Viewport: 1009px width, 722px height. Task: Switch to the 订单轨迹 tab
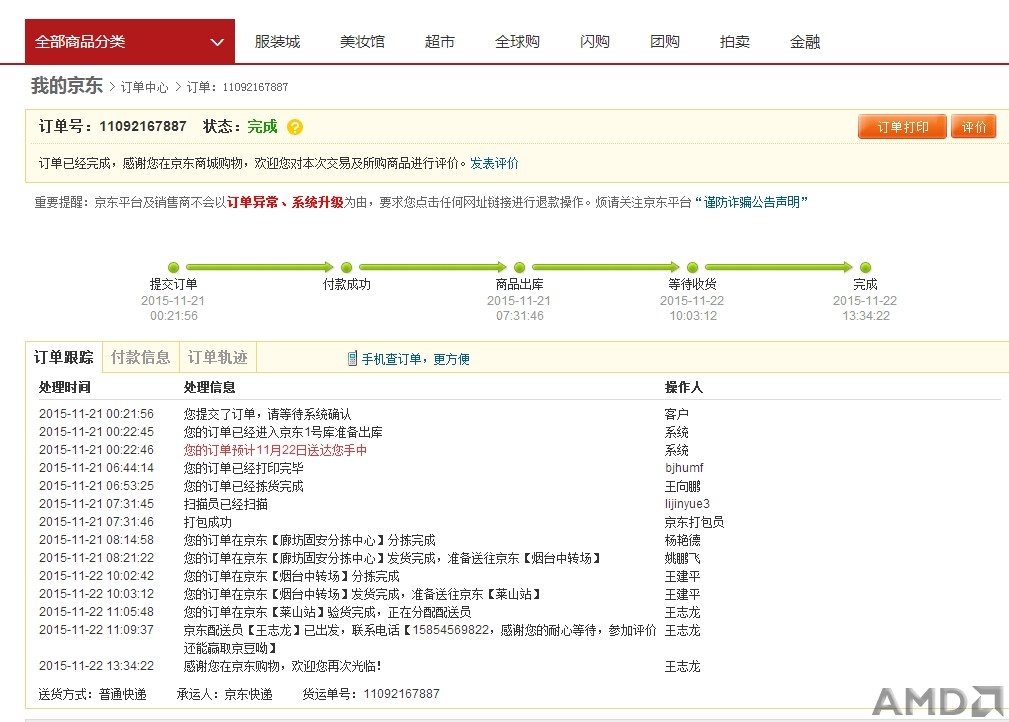tap(218, 357)
